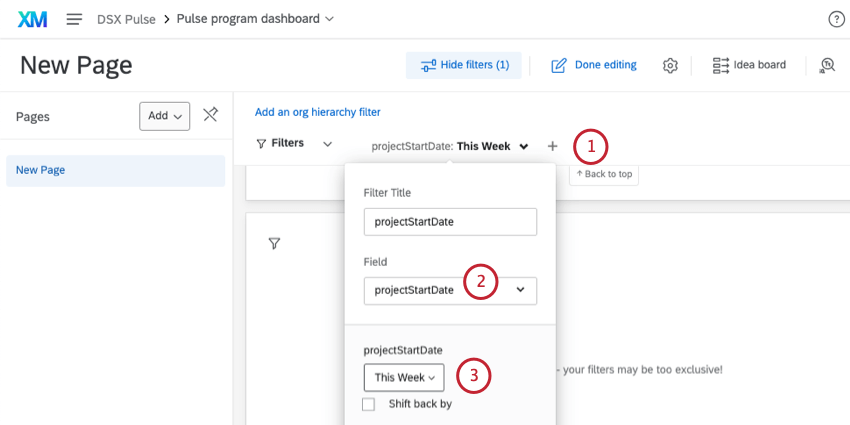This screenshot has width=850, height=425.
Task: Open the hamburger navigation menu
Action: pos(74,19)
